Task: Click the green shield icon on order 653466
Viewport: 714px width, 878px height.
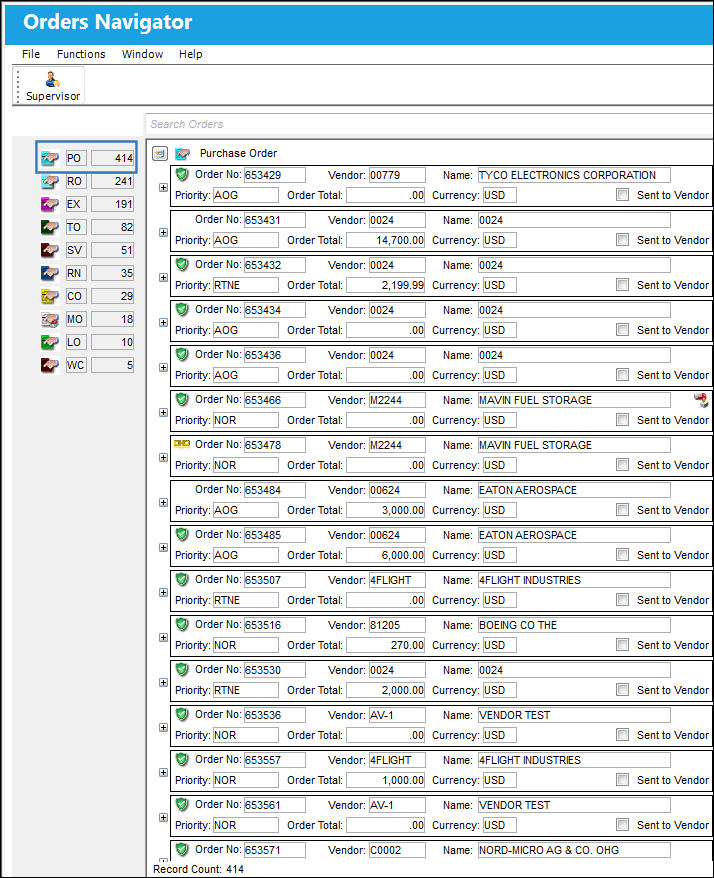Action: [182, 399]
